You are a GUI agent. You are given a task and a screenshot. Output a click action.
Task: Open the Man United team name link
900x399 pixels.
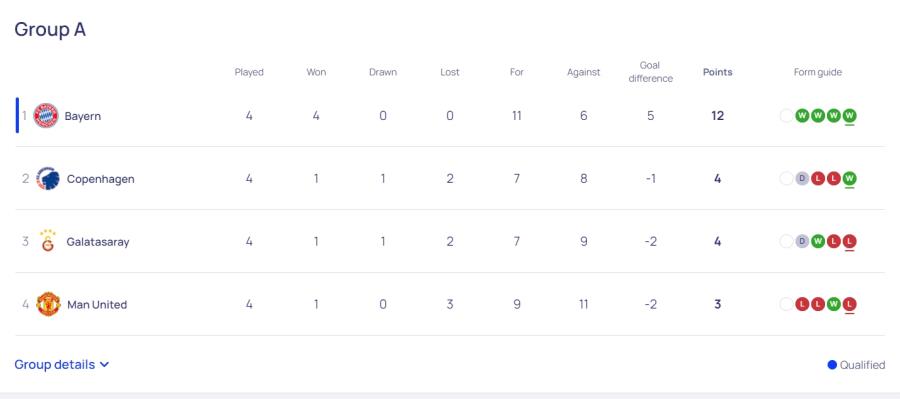[x=97, y=305]
